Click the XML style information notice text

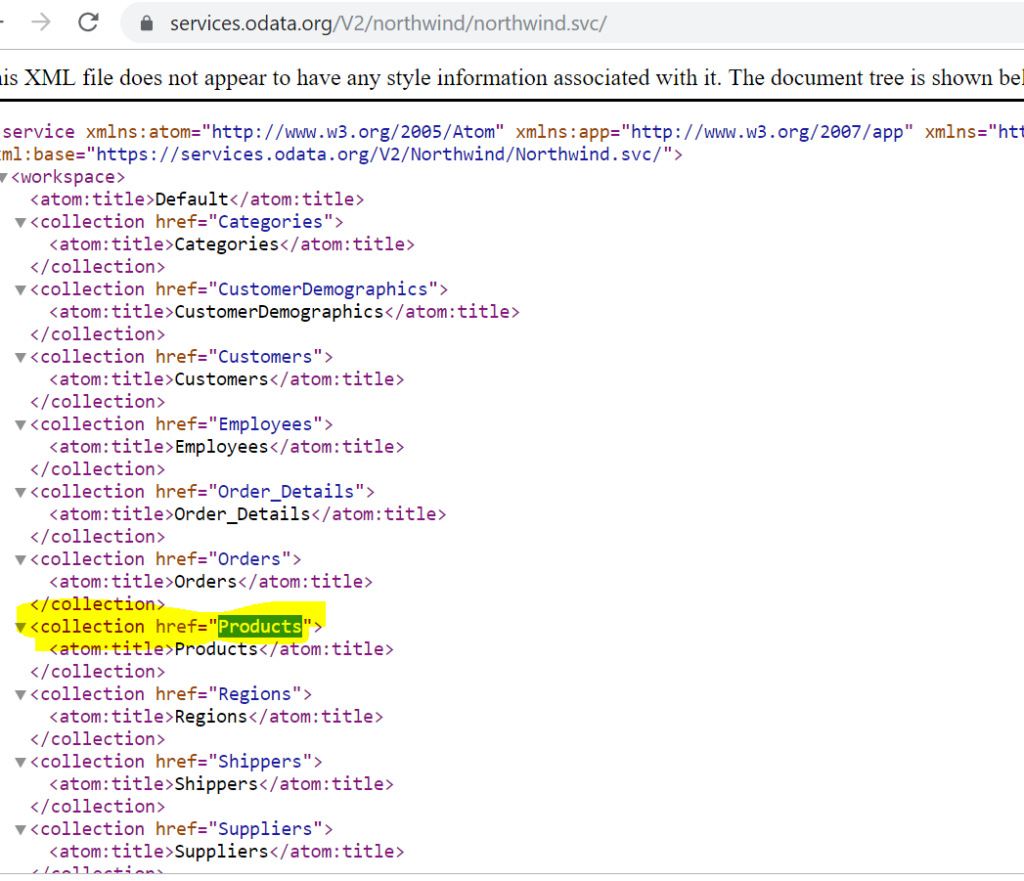pos(512,78)
